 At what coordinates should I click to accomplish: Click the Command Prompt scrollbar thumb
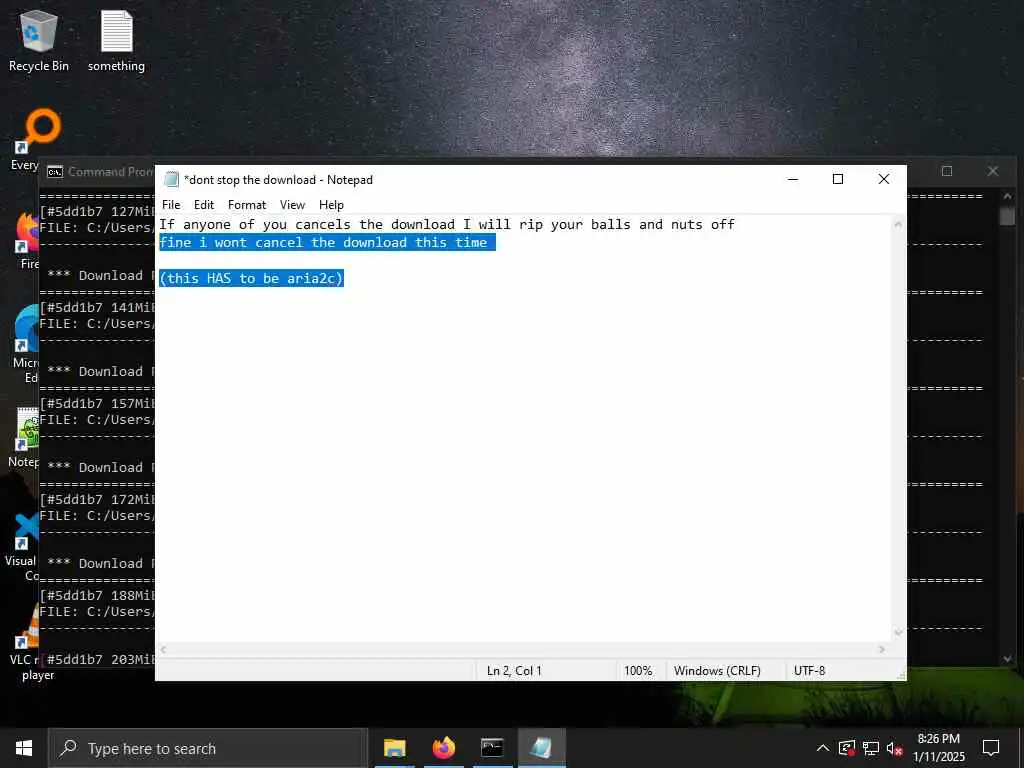pyautogui.click(x=1007, y=216)
